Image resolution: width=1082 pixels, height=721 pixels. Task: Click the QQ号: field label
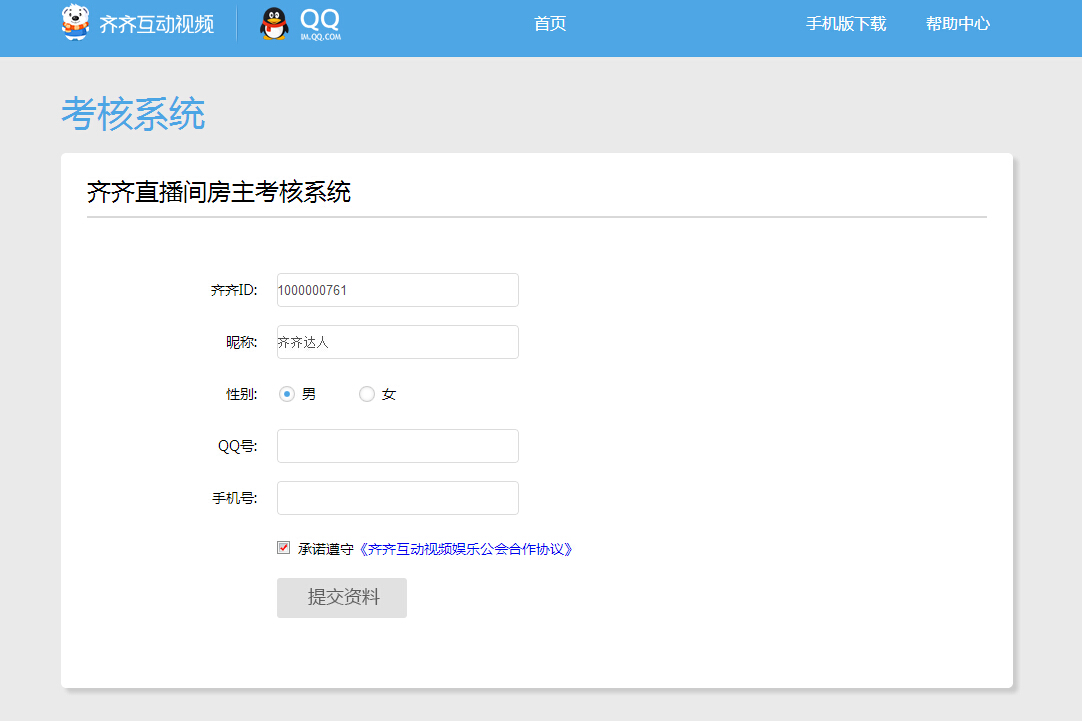pos(237,446)
